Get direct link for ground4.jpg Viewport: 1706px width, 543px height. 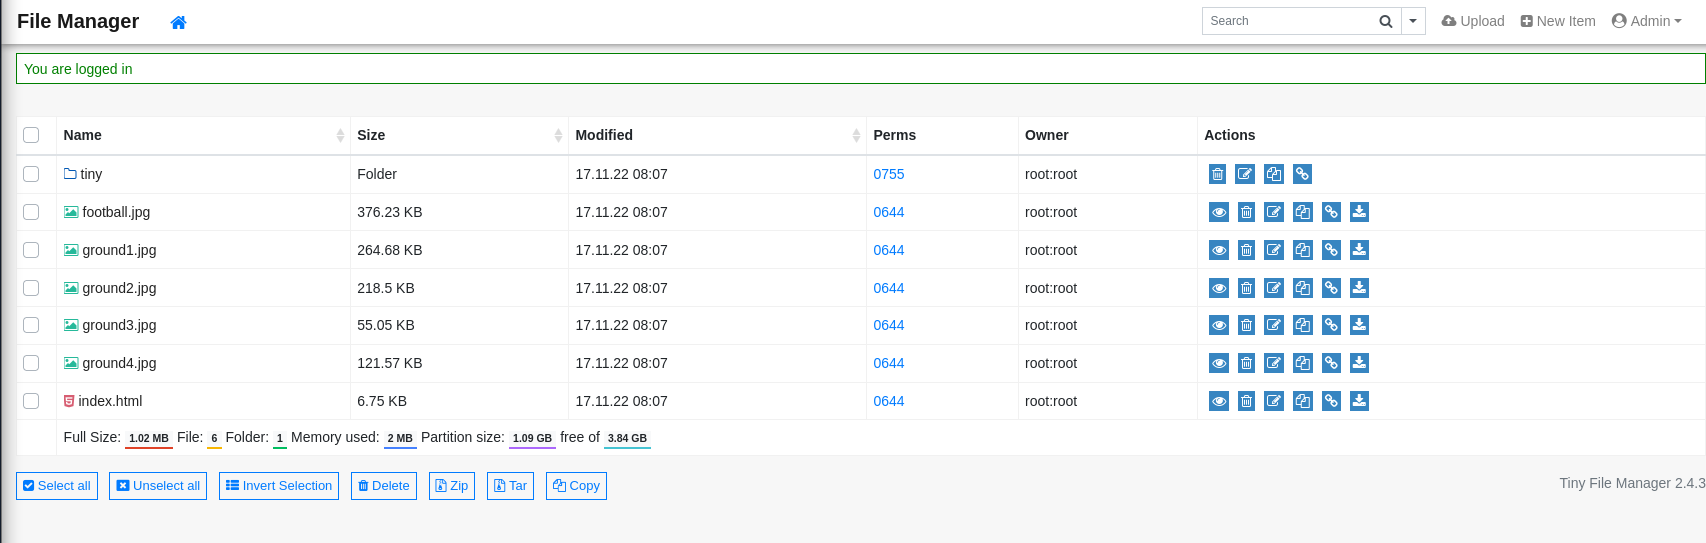click(x=1331, y=363)
